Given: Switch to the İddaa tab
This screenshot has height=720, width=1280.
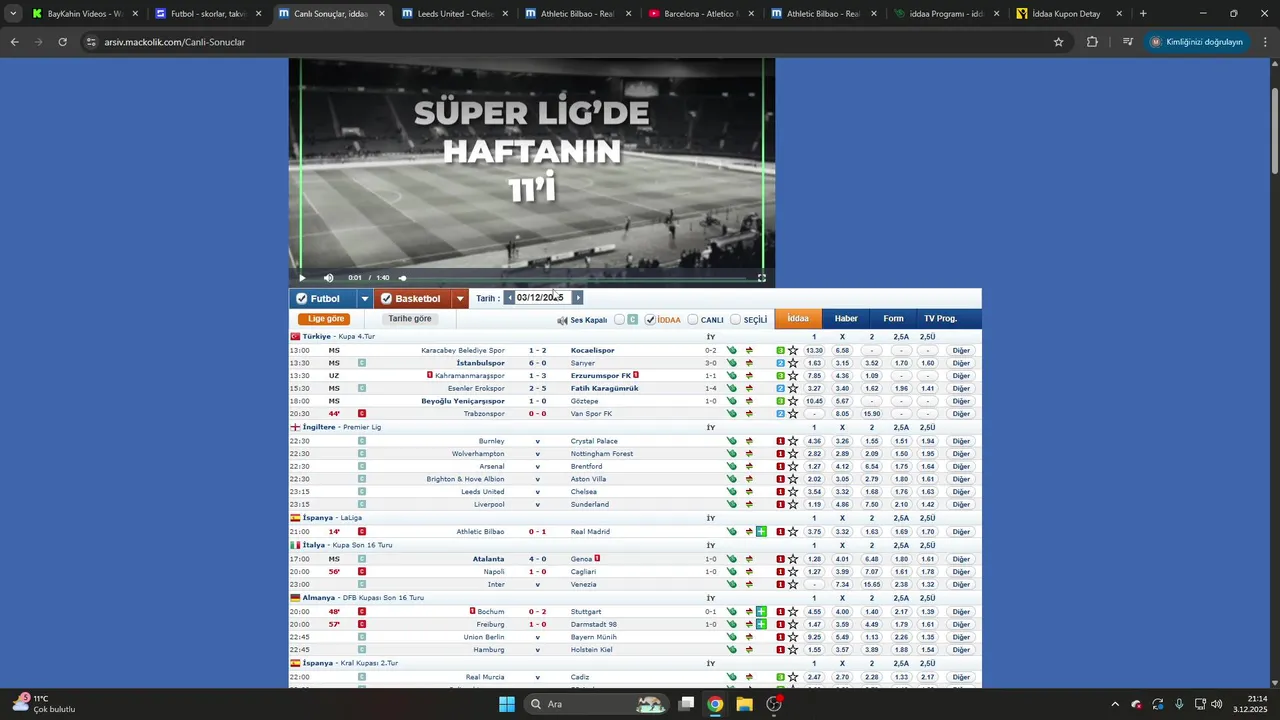Looking at the screenshot, I should pyautogui.click(x=798, y=319).
